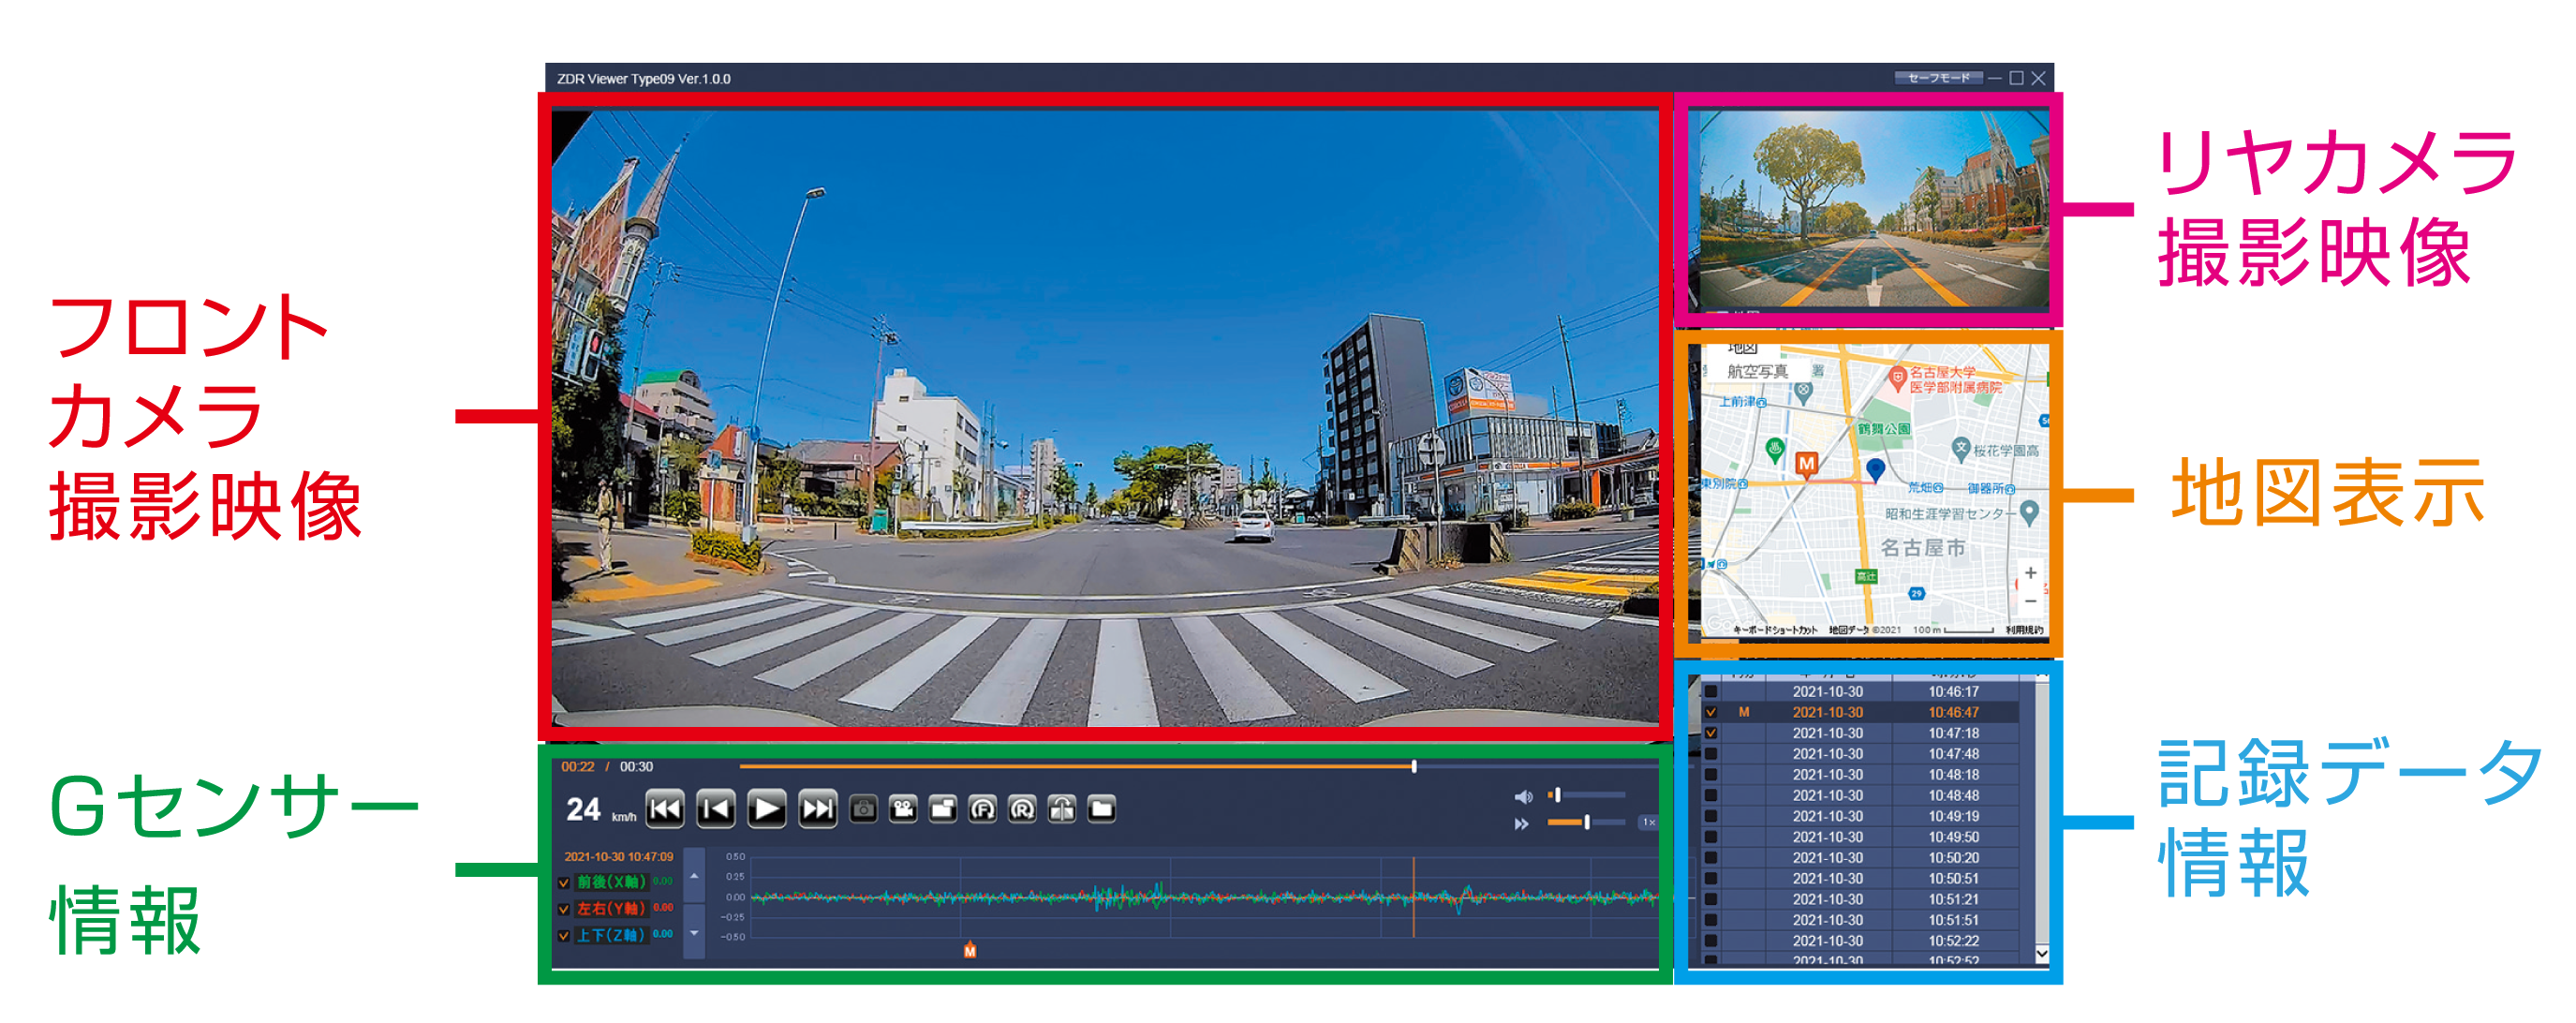The image size is (2576, 1023).
Task: Zoom in on map with plus
Action: (x=2030, y=573)
